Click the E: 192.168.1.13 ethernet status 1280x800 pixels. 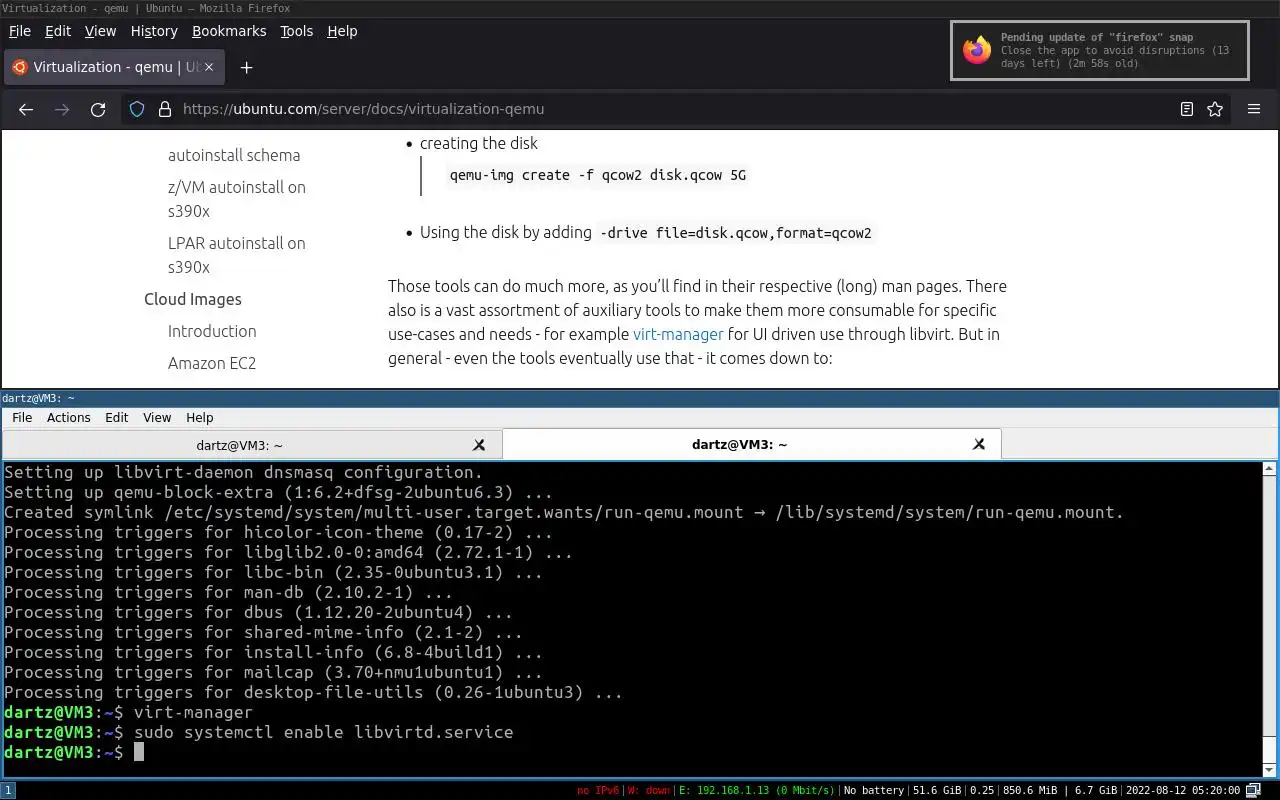757,790
